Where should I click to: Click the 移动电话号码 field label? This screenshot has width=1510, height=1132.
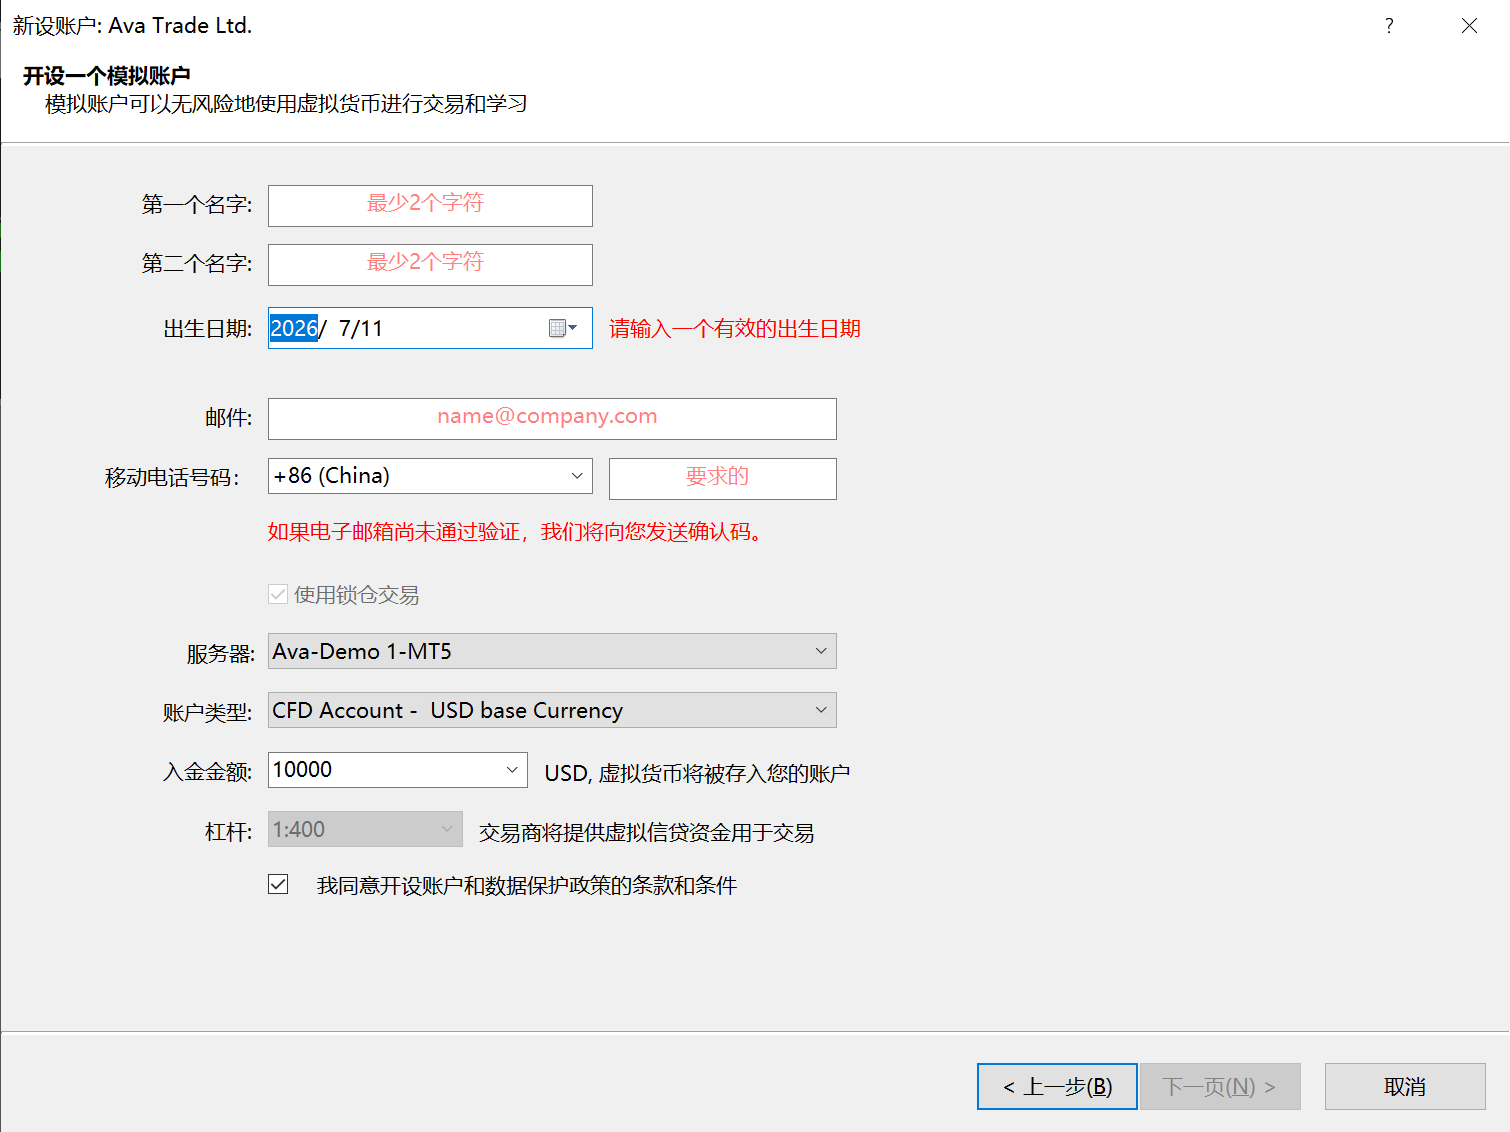click(172, 478)
